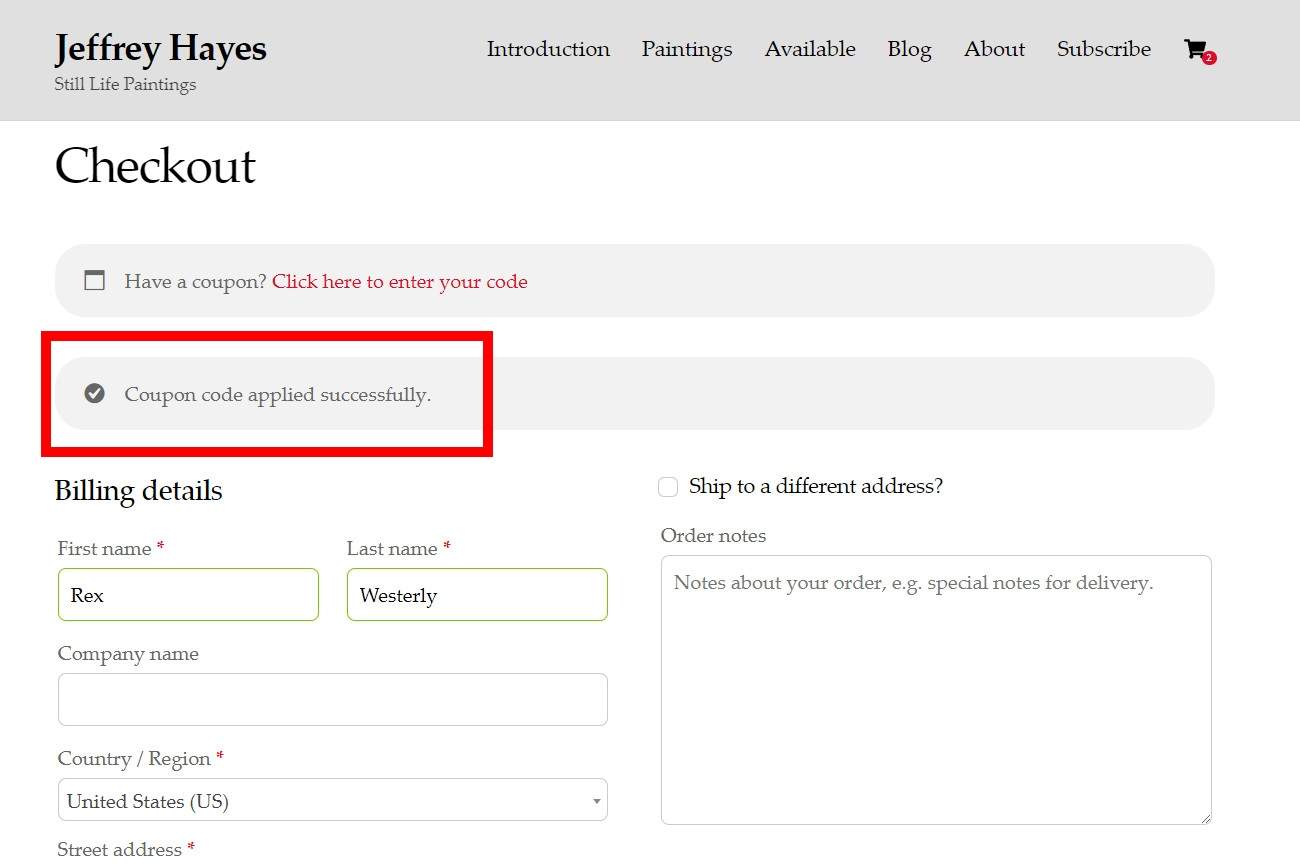Select Subscribe in the navigation
Image resolution: width=1300 pixels, height=864 pixels.
click(1103, 49)
